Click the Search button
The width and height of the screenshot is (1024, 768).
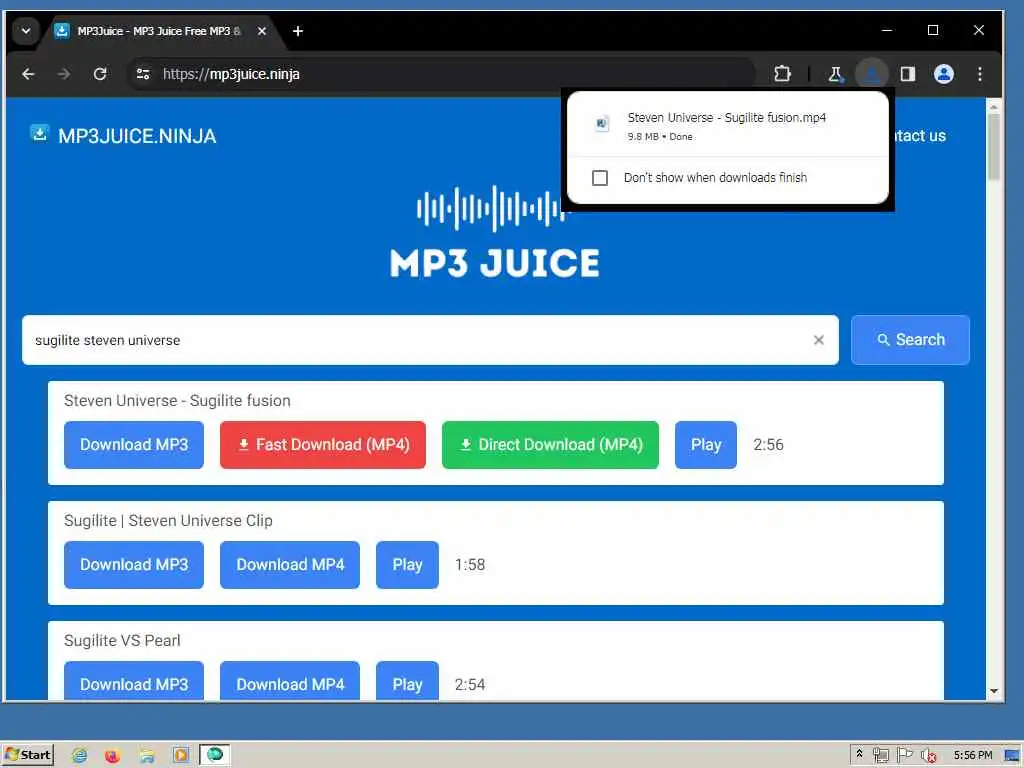pyautogui.click(x=910, y=340)
